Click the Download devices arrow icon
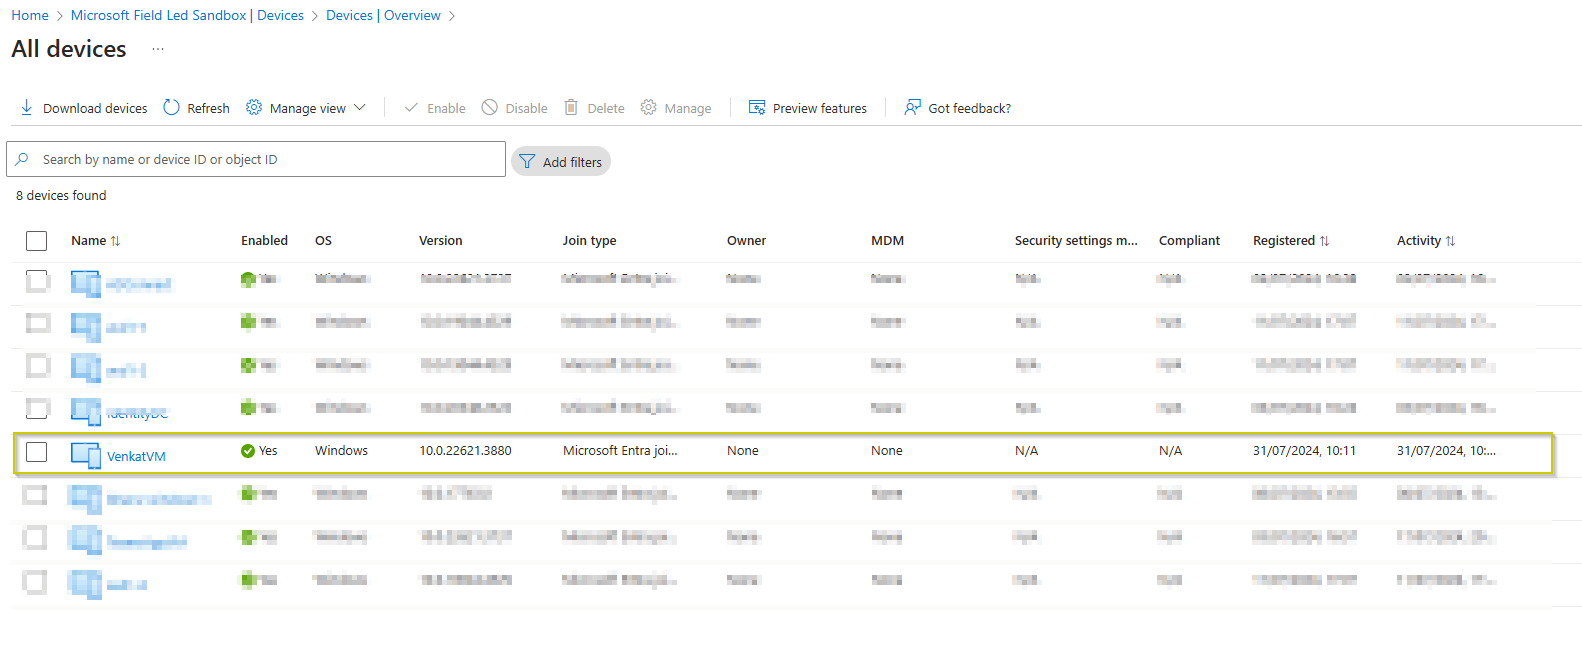Viewport: 1582px width, 663px height. pos(27,107)
